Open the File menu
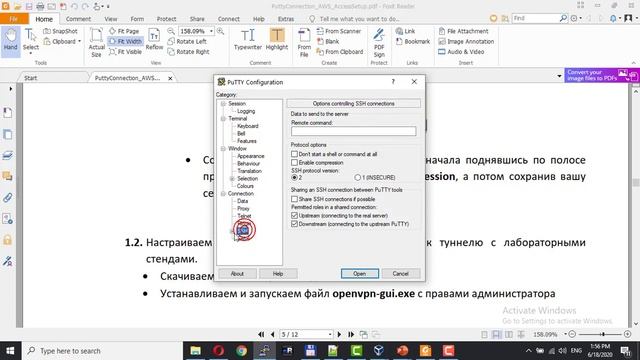Viewport: 640px width, 360px height. pyautogui.click(x=14, y=19)
